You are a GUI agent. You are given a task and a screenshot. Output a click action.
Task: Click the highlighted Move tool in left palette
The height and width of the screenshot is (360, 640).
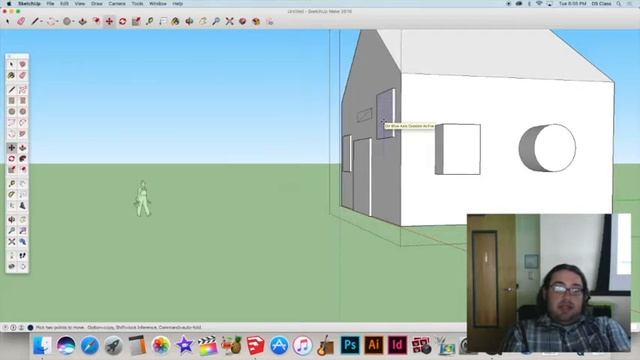coord(11,148)
